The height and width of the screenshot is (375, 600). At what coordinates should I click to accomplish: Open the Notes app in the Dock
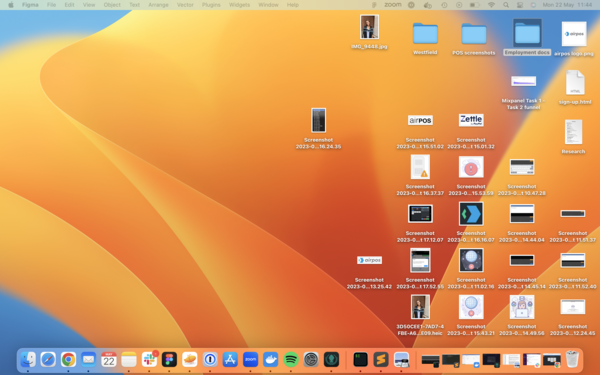tap(129, 359)
